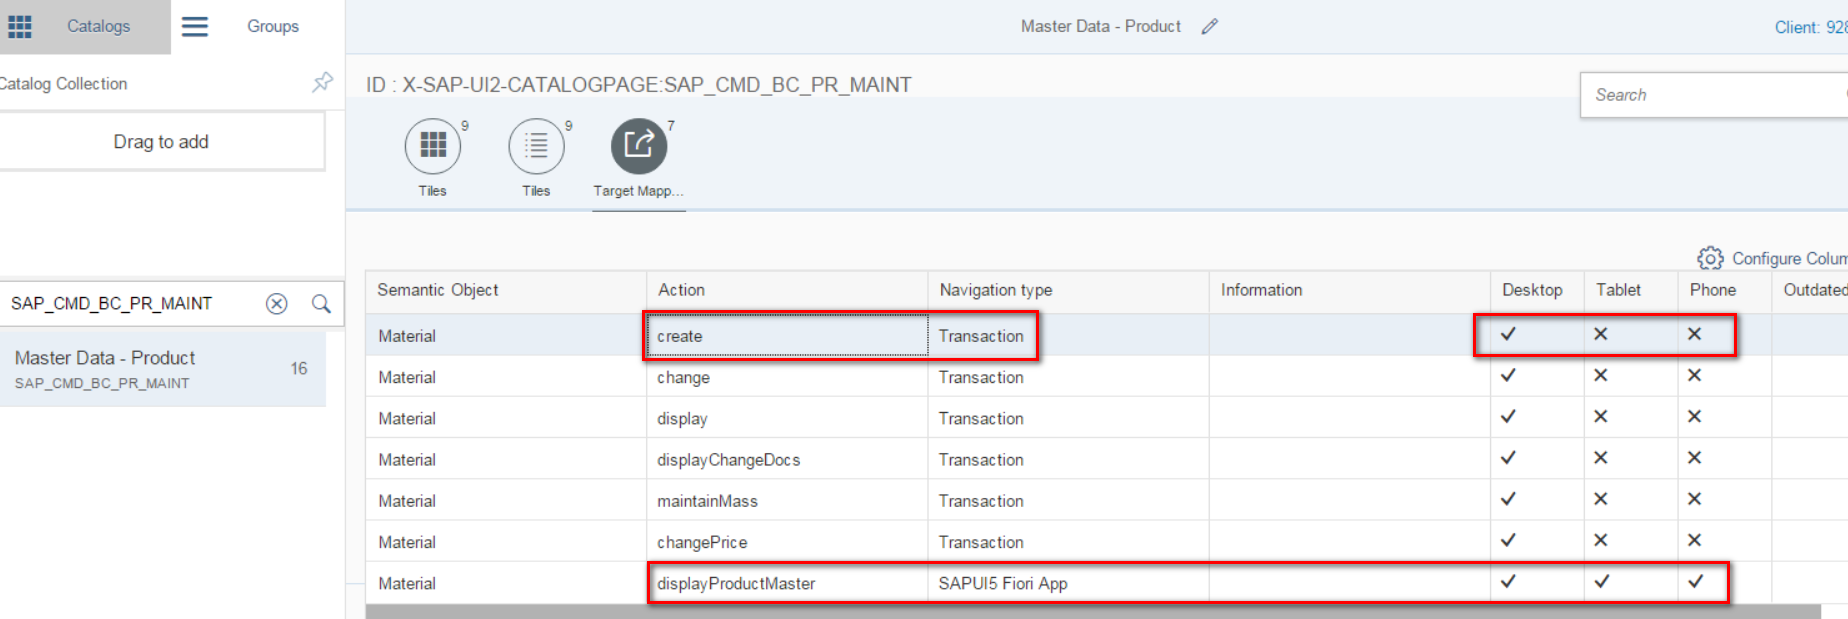Pin the Catalog Collection panel

[322, 82]
